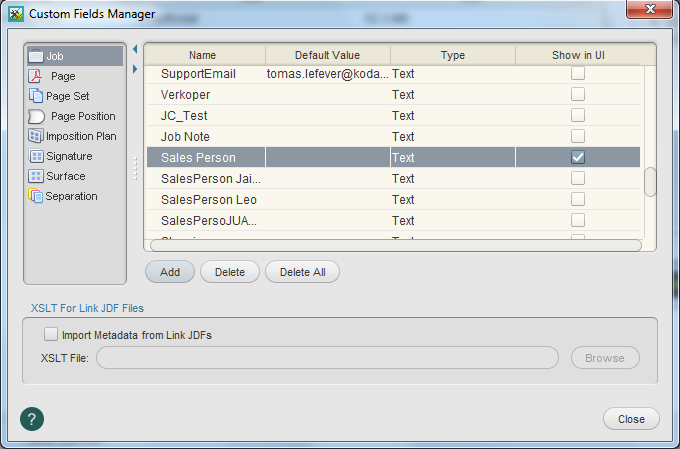Click the Page PDF icon in sidebar
This screenshot has height=449, width=680.
click(x=36, y=76)
